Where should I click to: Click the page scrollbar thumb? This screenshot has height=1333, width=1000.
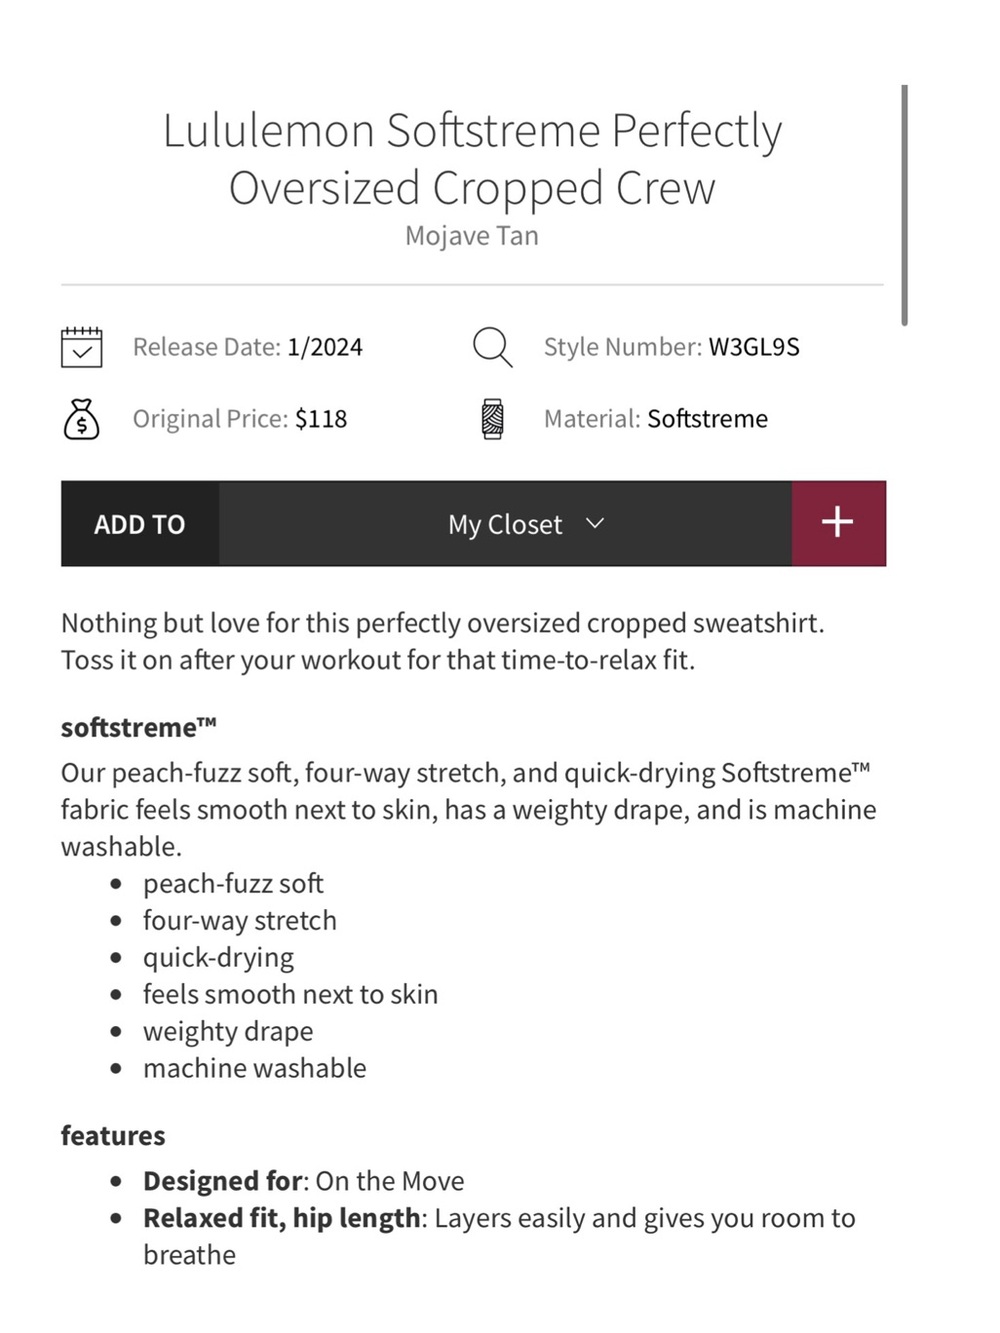coord(904,205)
